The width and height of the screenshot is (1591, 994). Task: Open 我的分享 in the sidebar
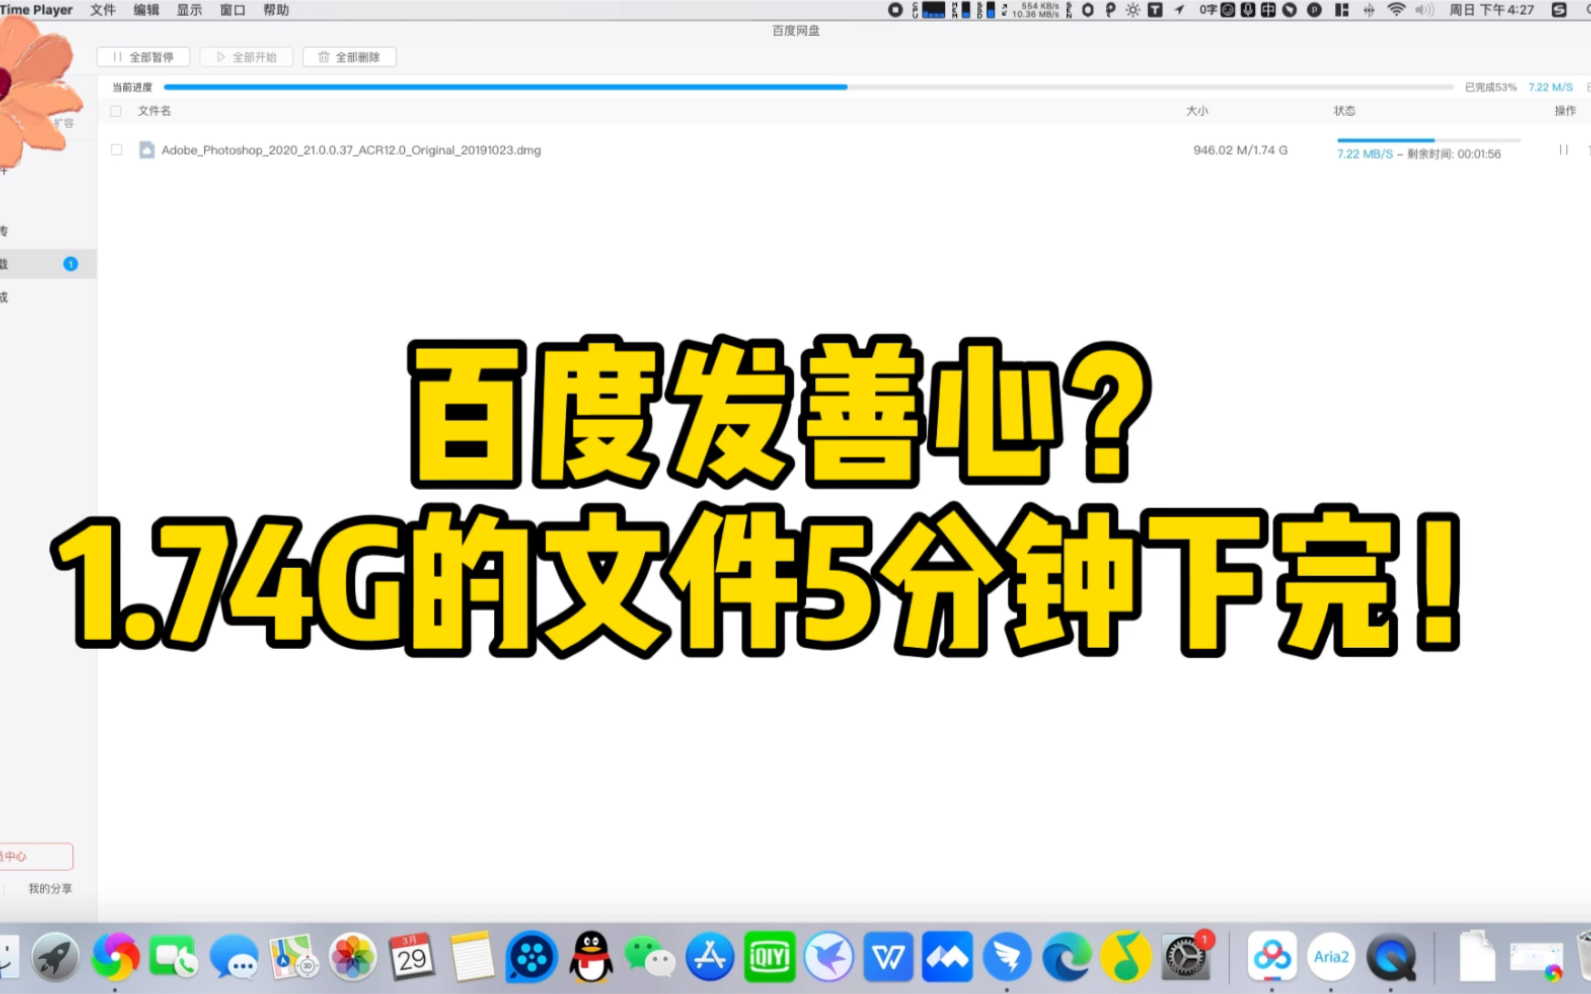50,888
